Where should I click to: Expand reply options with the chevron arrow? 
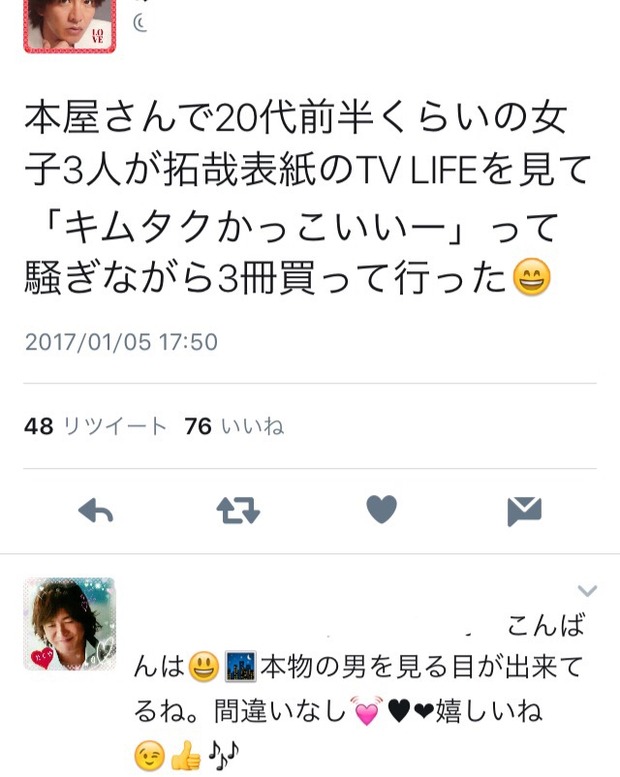click(587, 590)
